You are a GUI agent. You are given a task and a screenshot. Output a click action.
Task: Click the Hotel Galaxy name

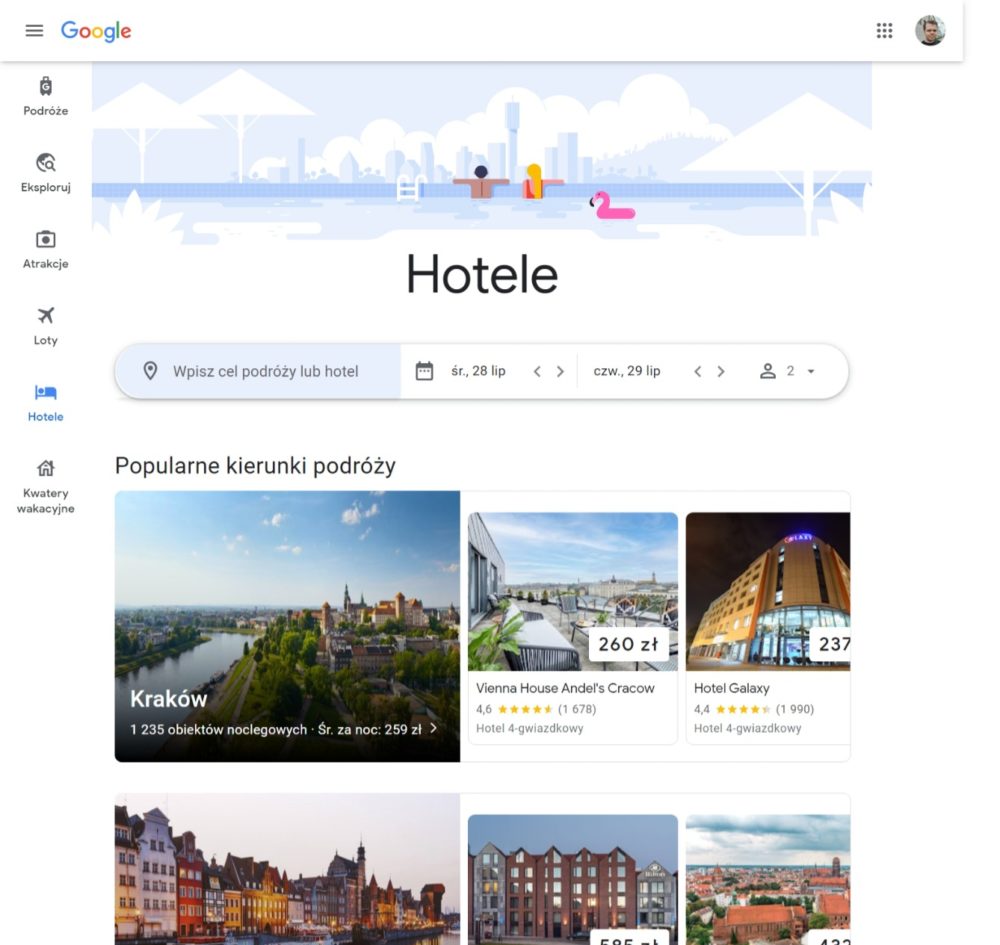coord(732,688)
